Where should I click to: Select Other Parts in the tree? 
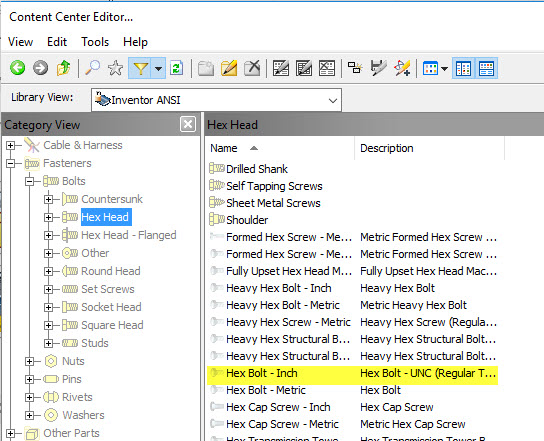tap(71, 433)
